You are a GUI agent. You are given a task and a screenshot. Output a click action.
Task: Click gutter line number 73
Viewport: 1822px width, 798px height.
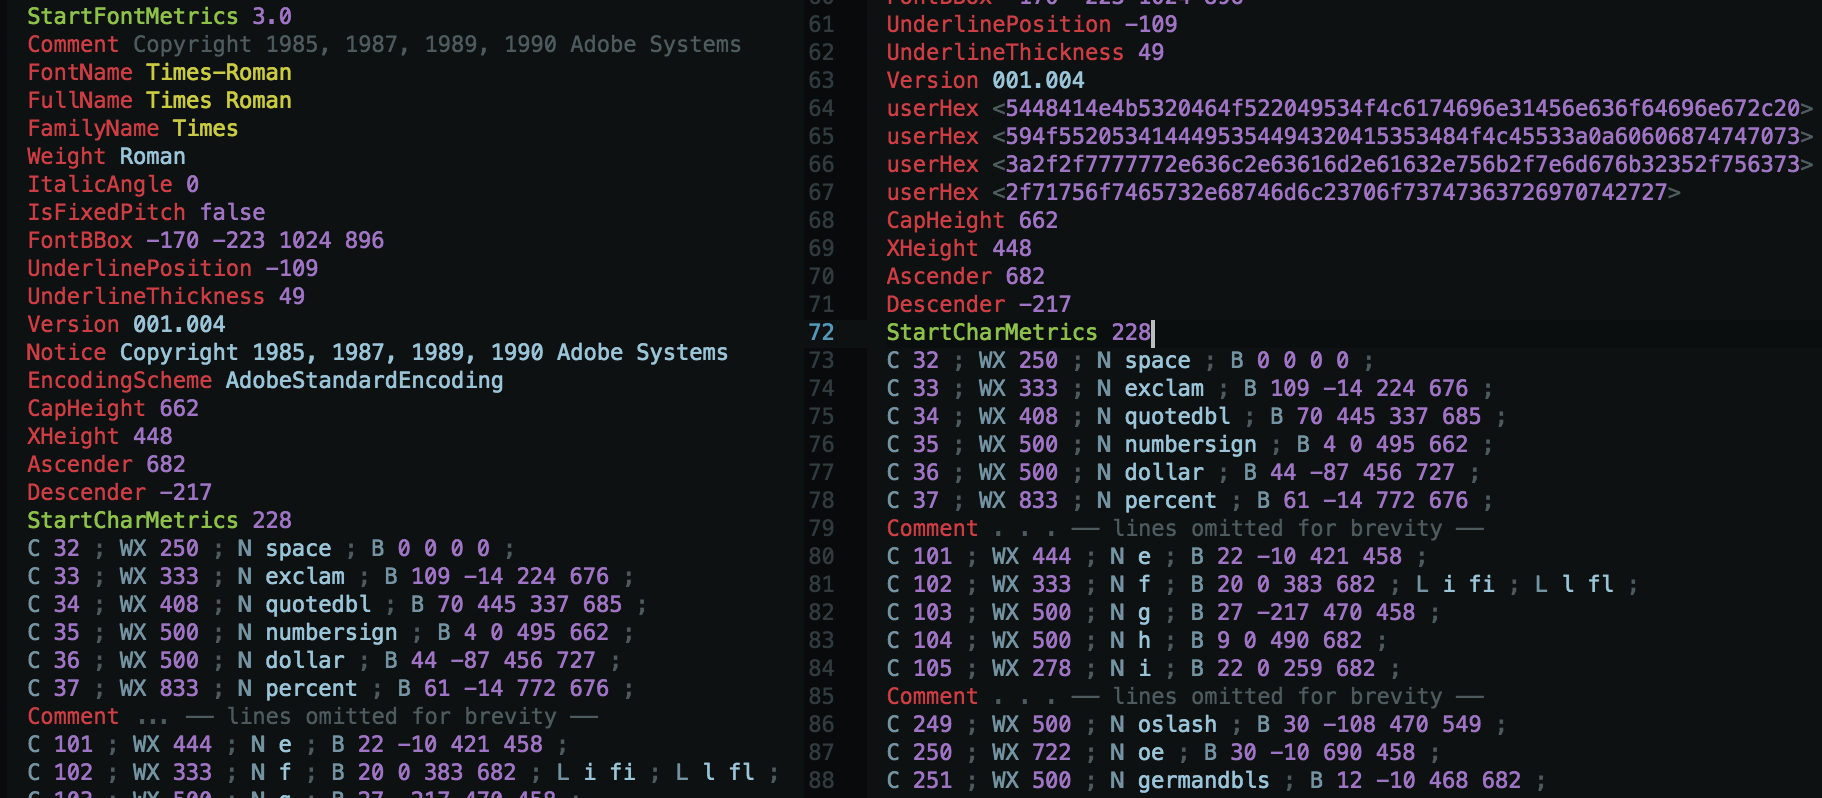pyautogui.click(x=821, y=360)
